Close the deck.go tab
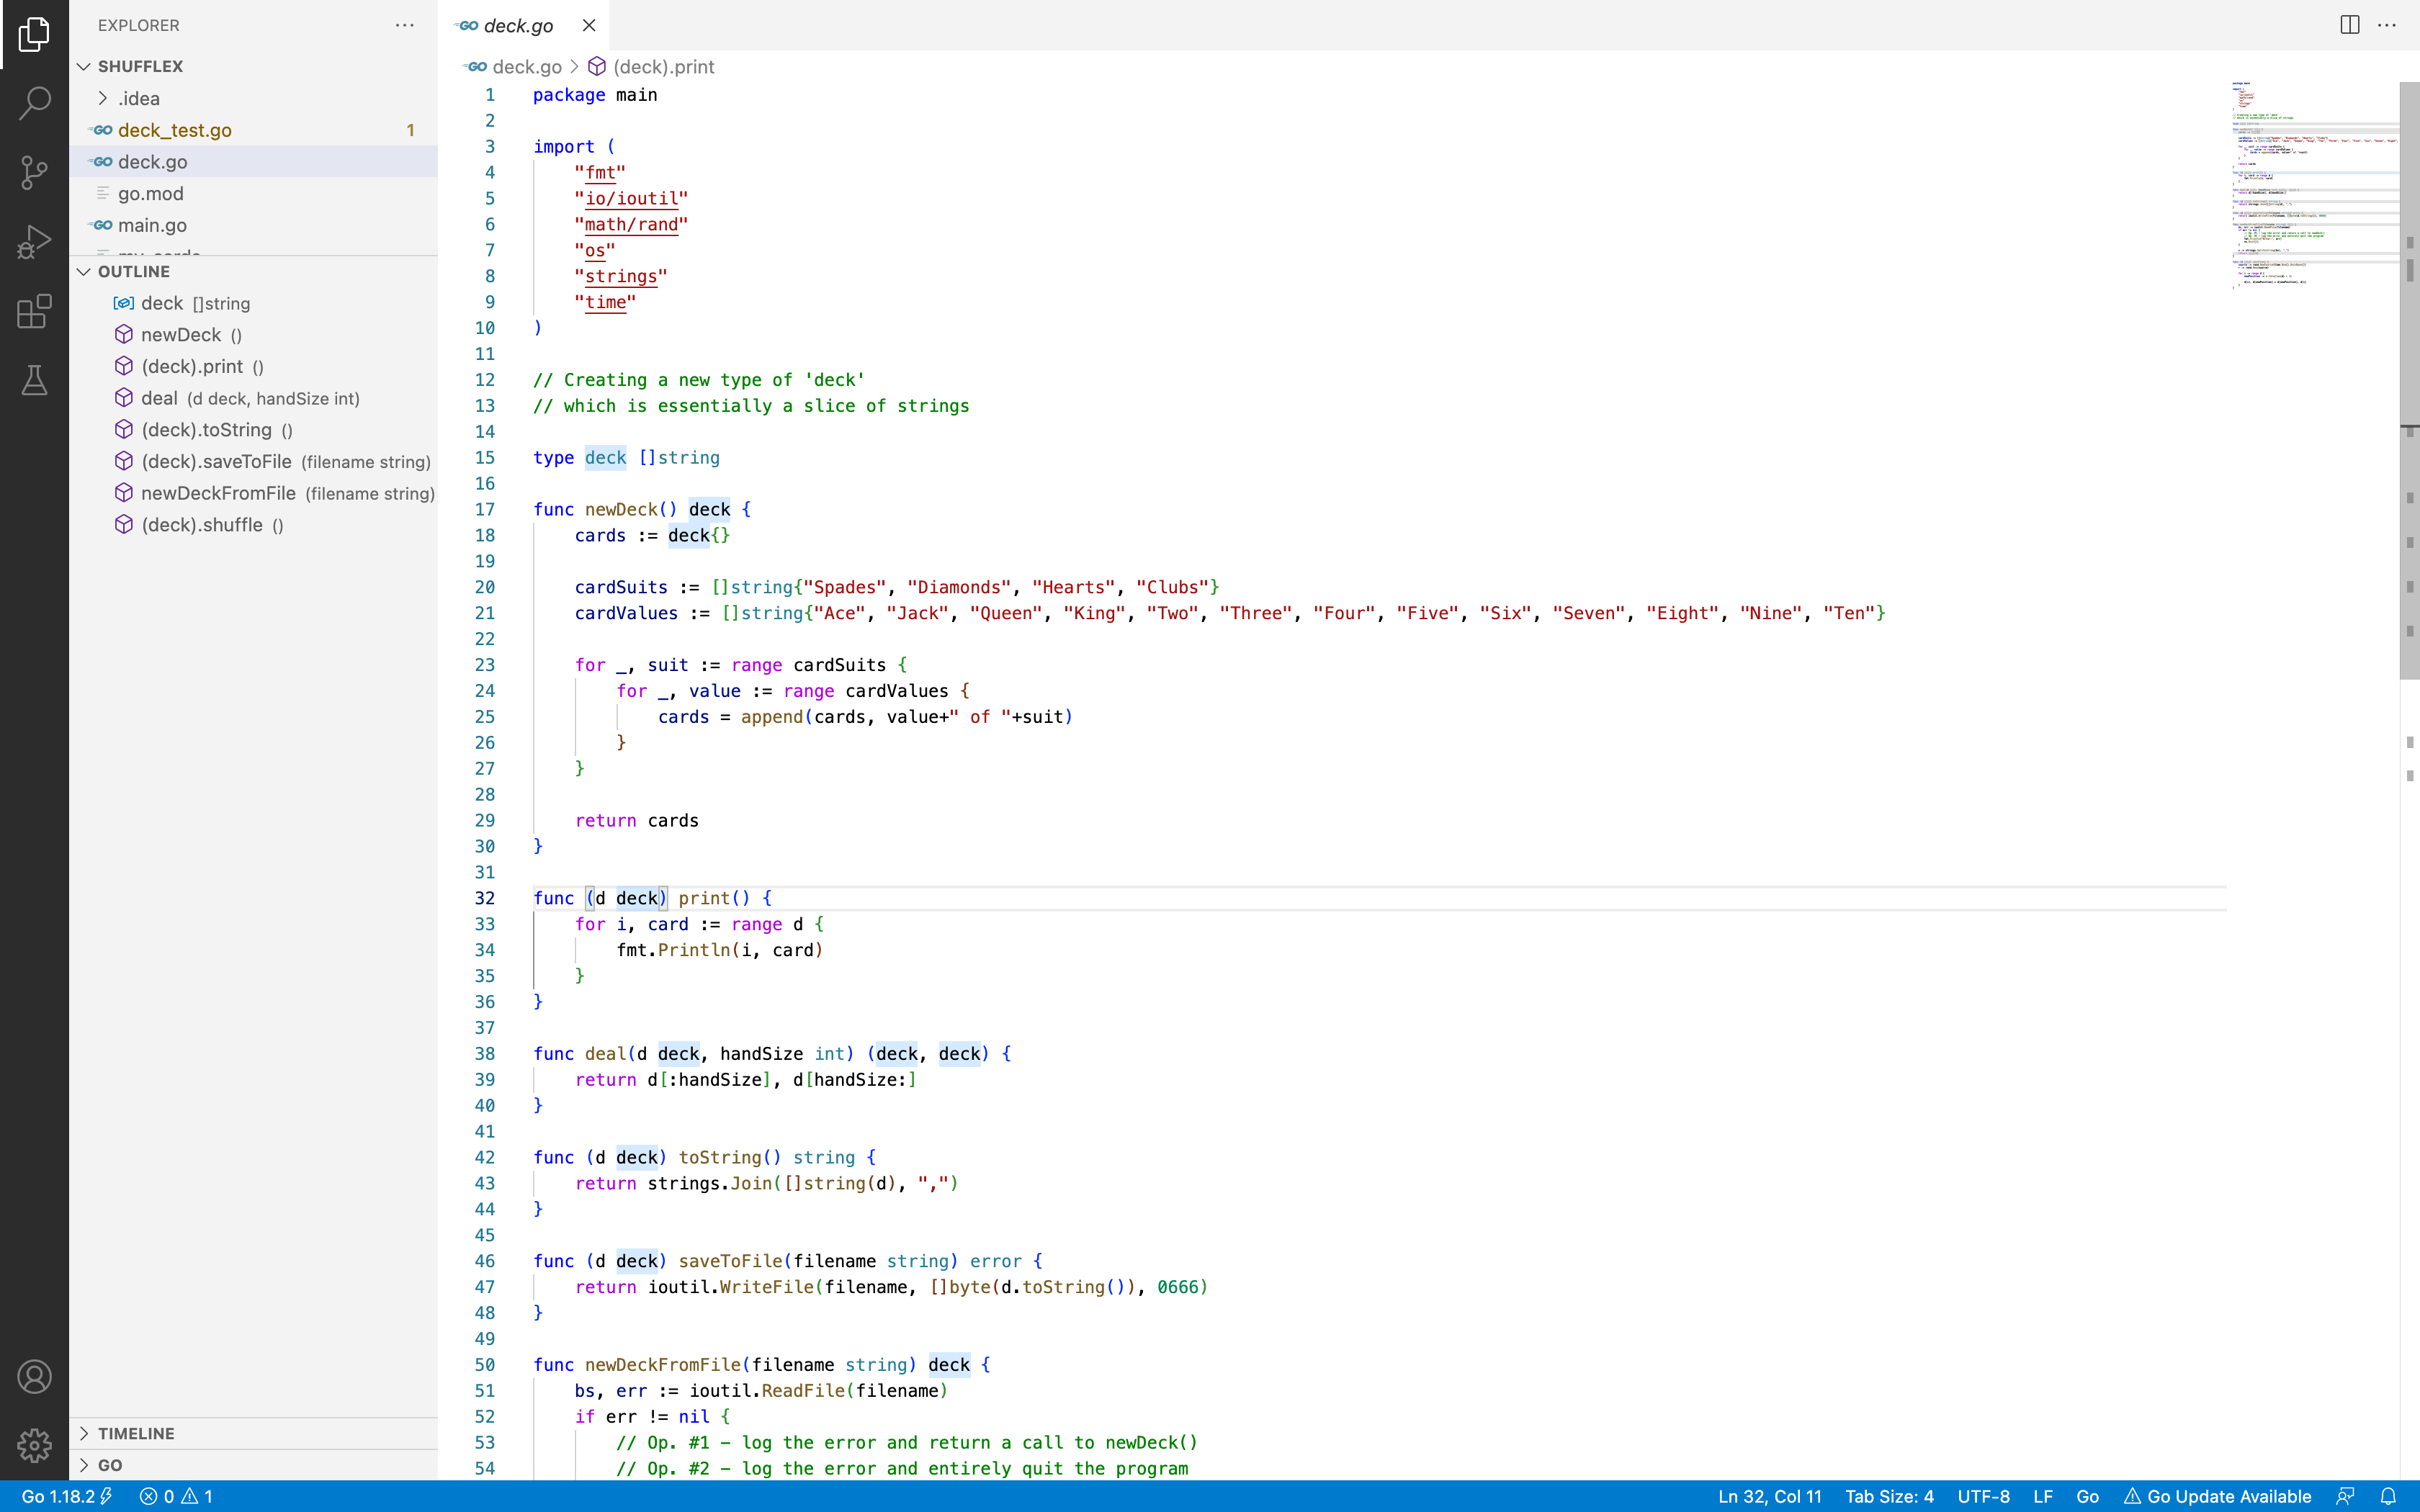Image resolution: width=2420 pixels, height=1512 pixels. point(589,26)
